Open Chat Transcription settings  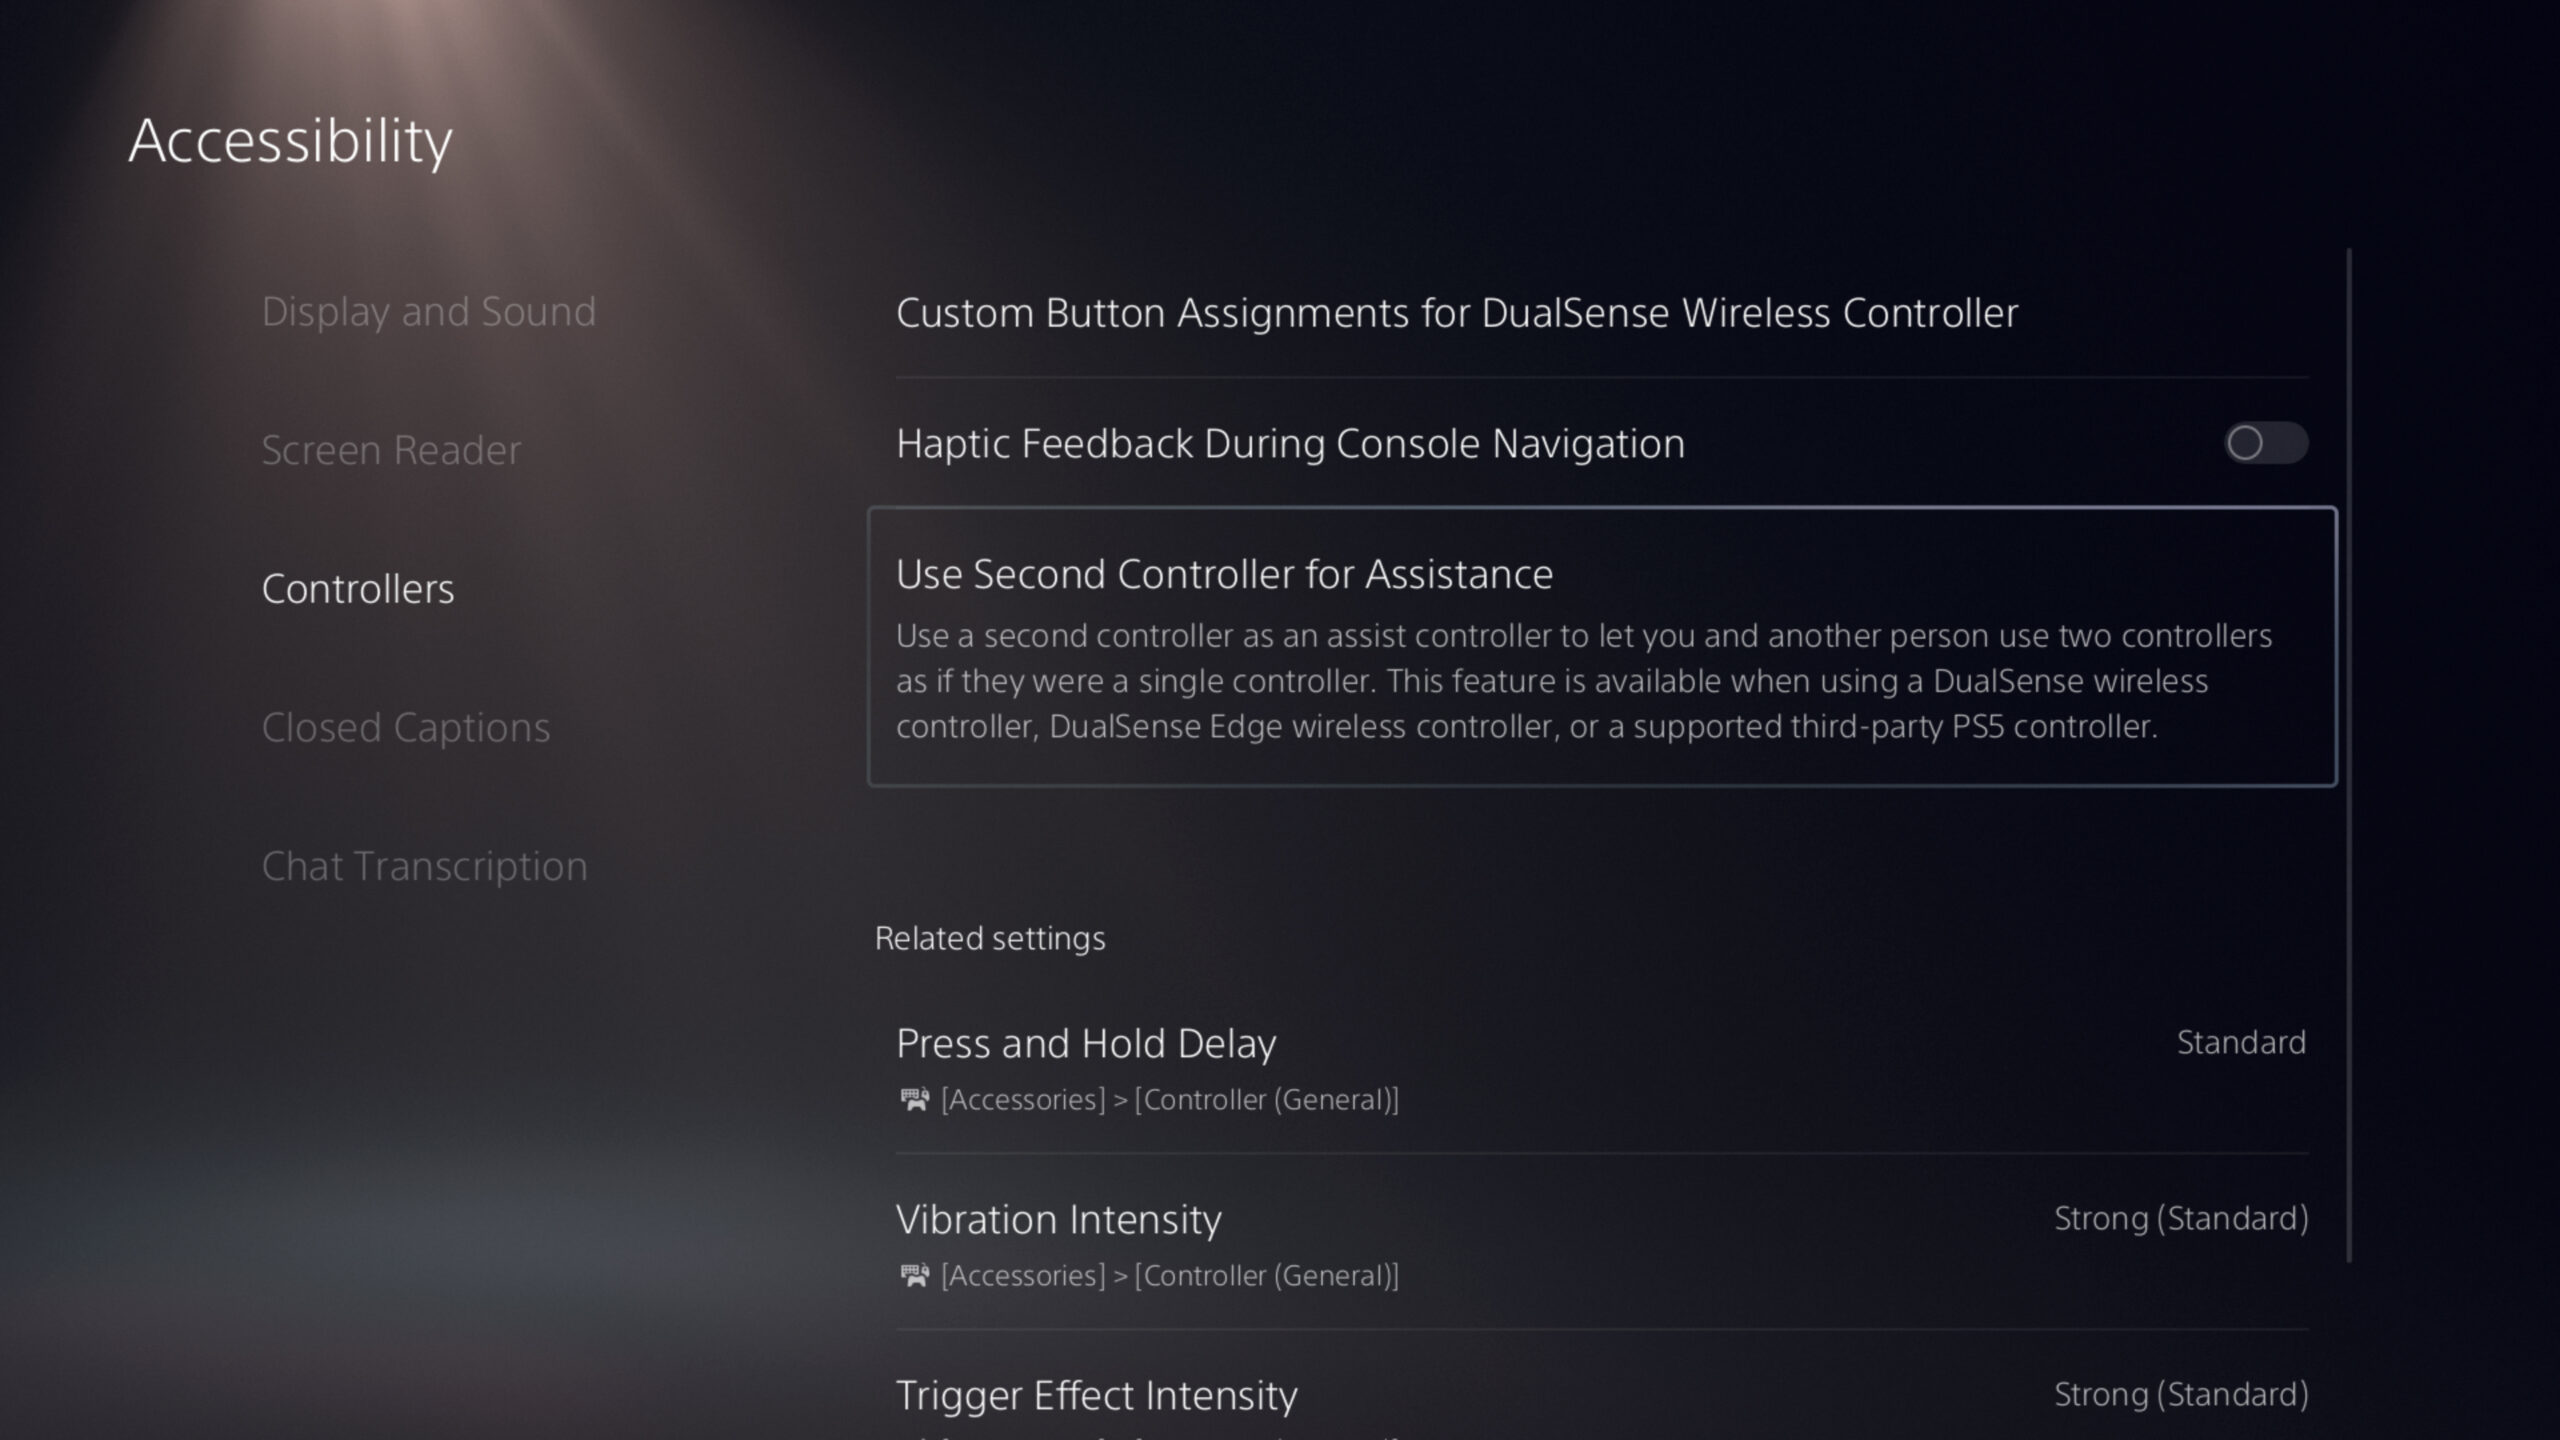click(424, 865)
